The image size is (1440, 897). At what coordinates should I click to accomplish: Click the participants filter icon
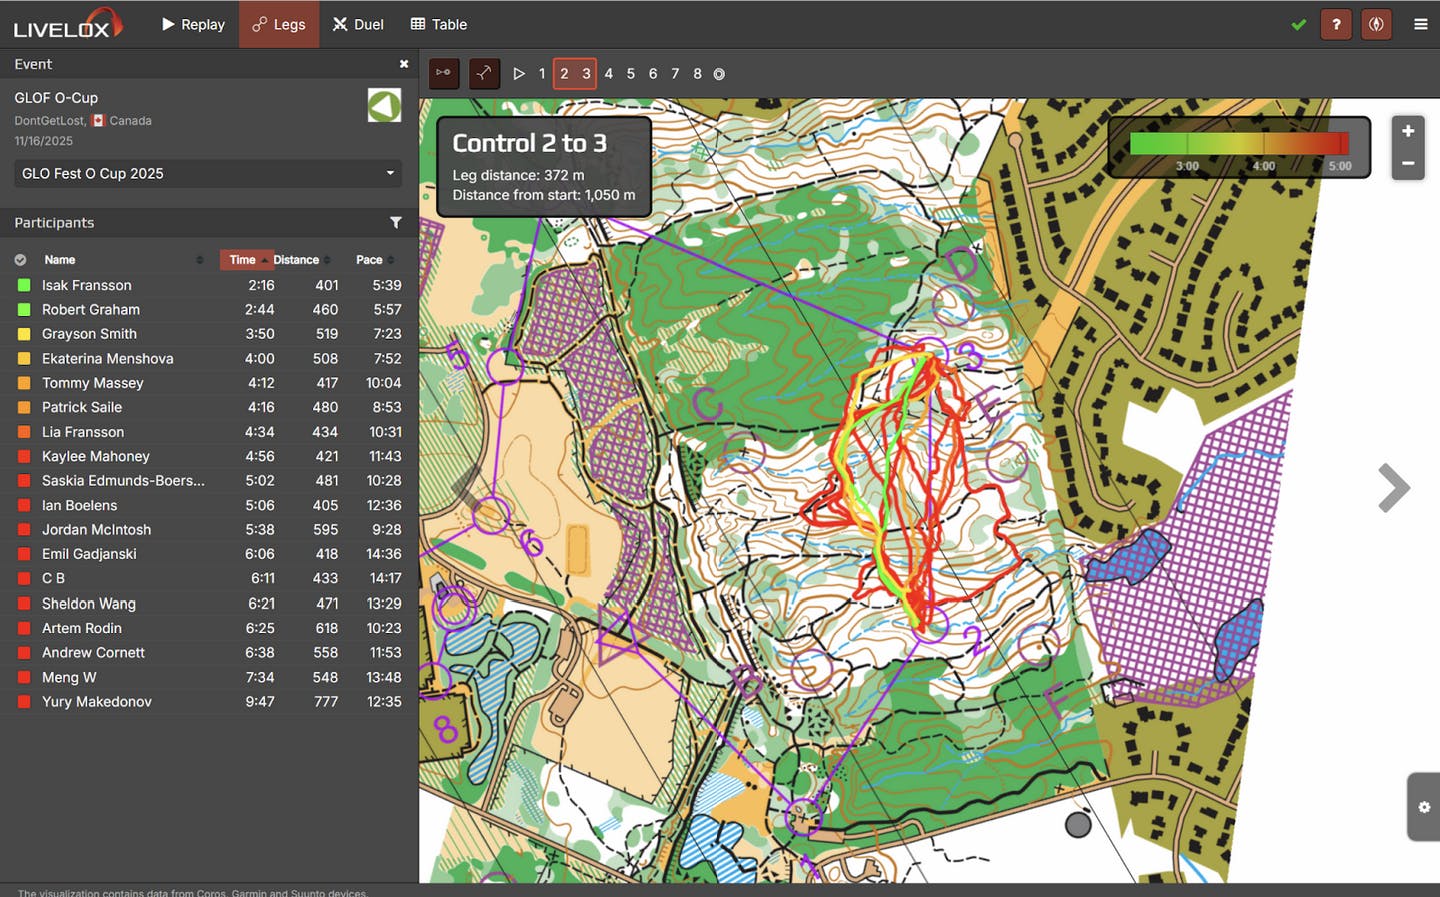(x=396, y=223)
